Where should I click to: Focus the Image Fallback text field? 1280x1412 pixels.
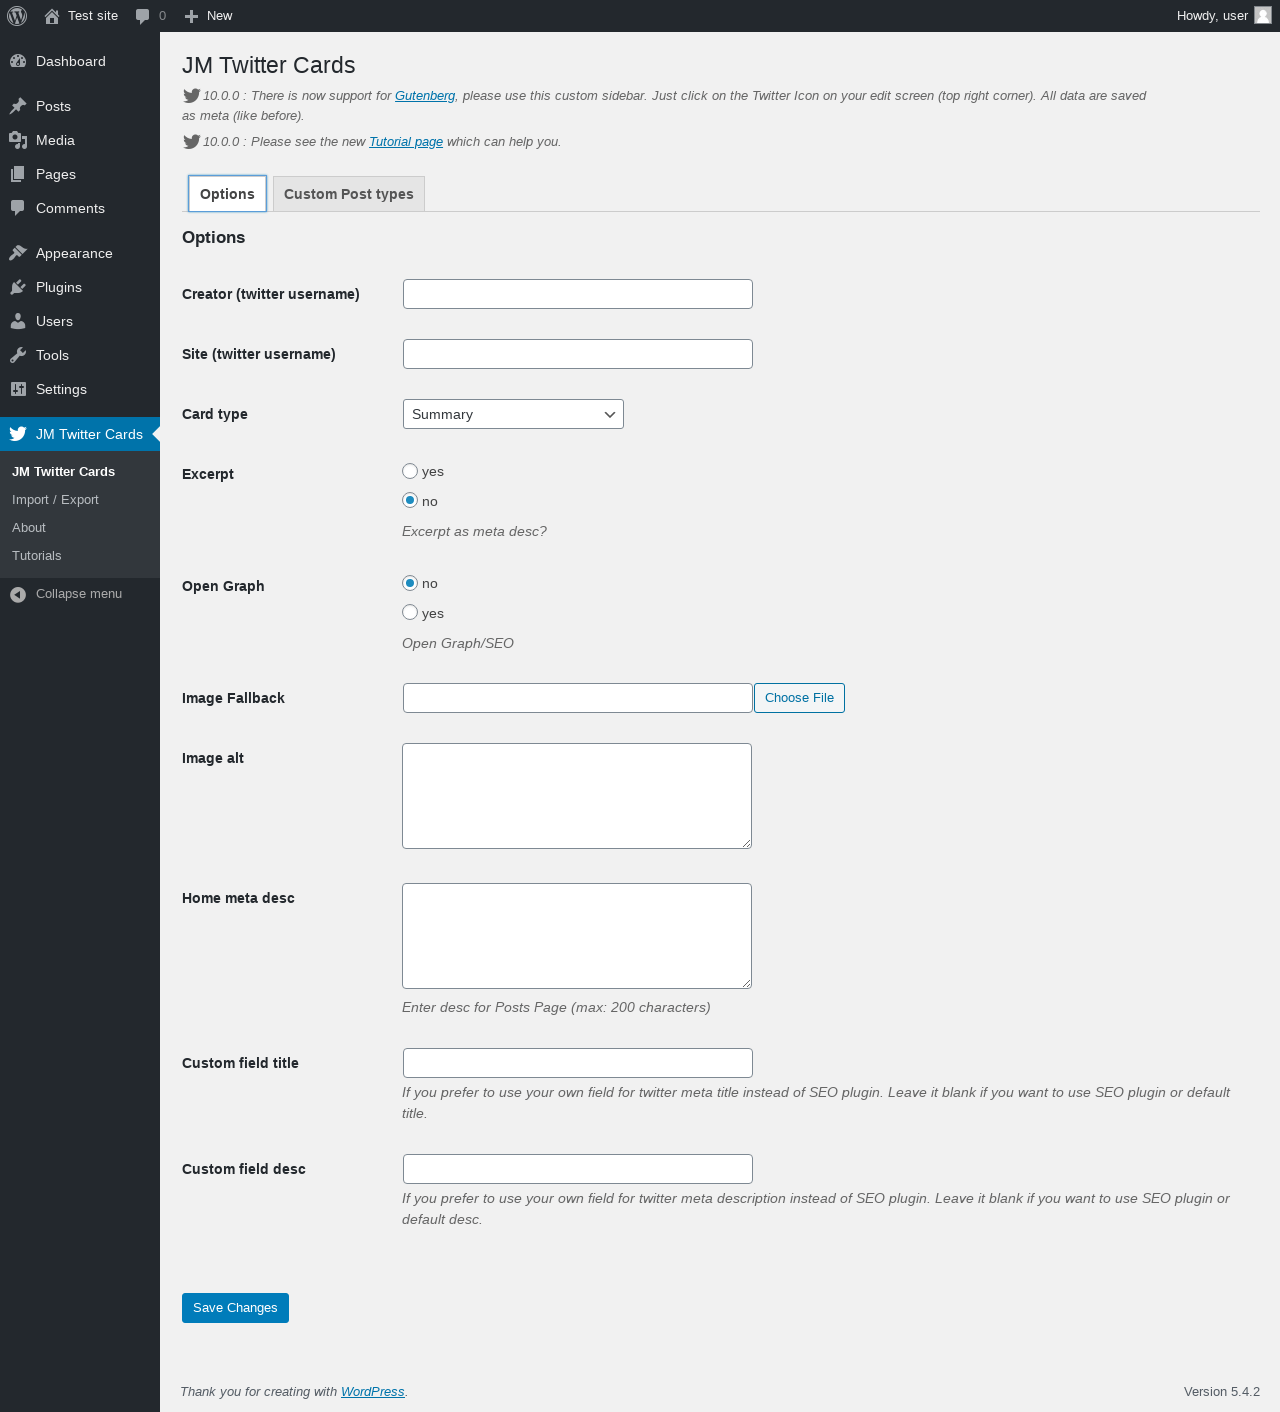(578, 698)
